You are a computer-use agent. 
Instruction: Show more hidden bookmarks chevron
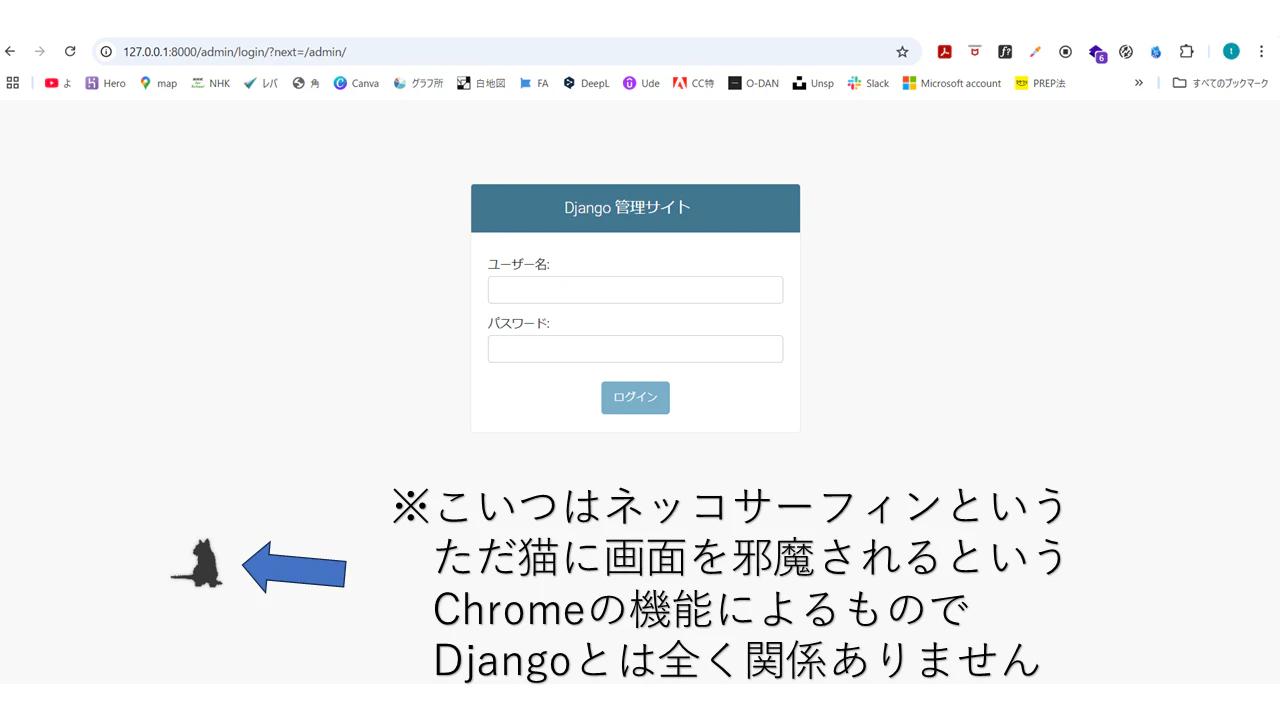pos(1138,83)
